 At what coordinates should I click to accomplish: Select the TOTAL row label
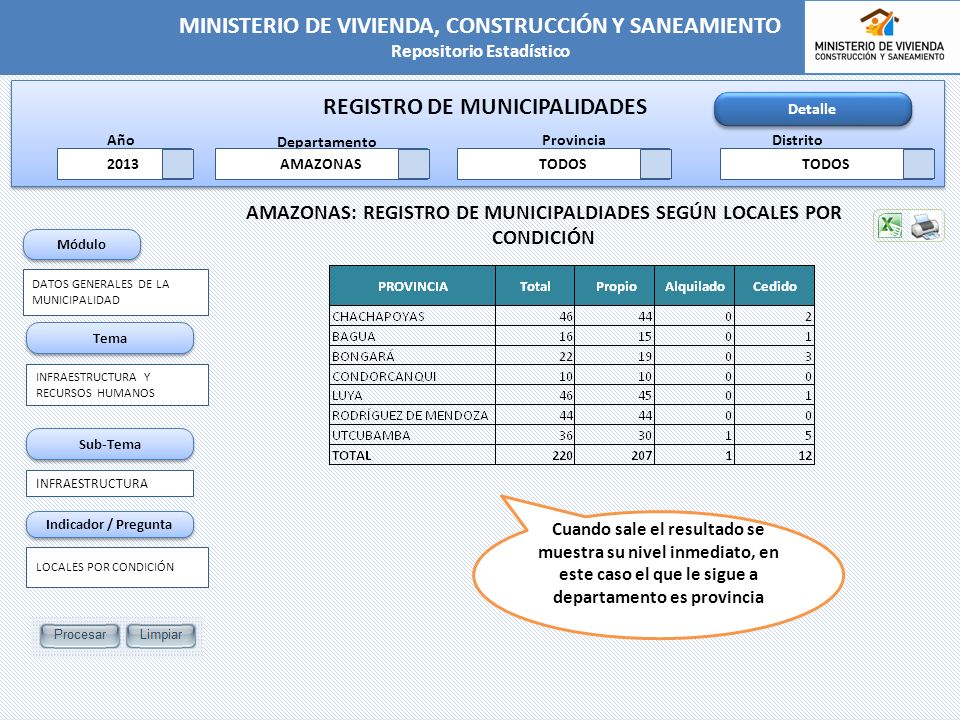(351, 456)
